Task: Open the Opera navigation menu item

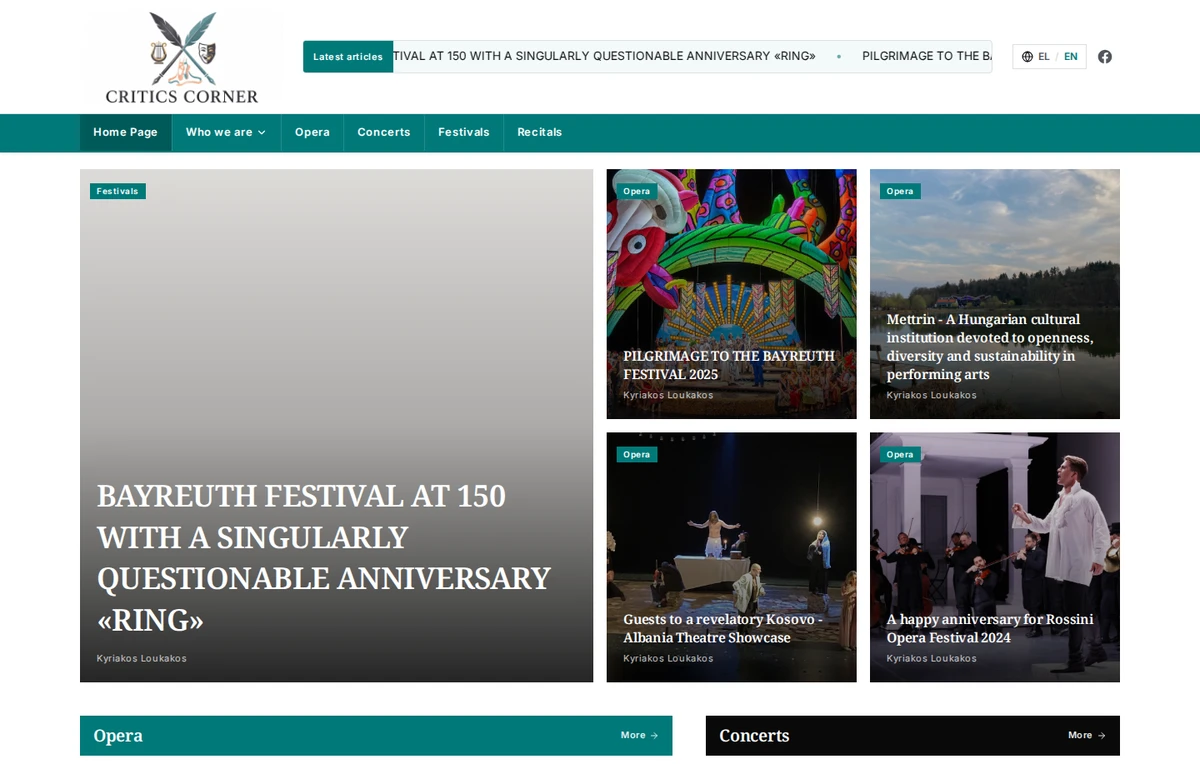Action: tap(312, 132)
